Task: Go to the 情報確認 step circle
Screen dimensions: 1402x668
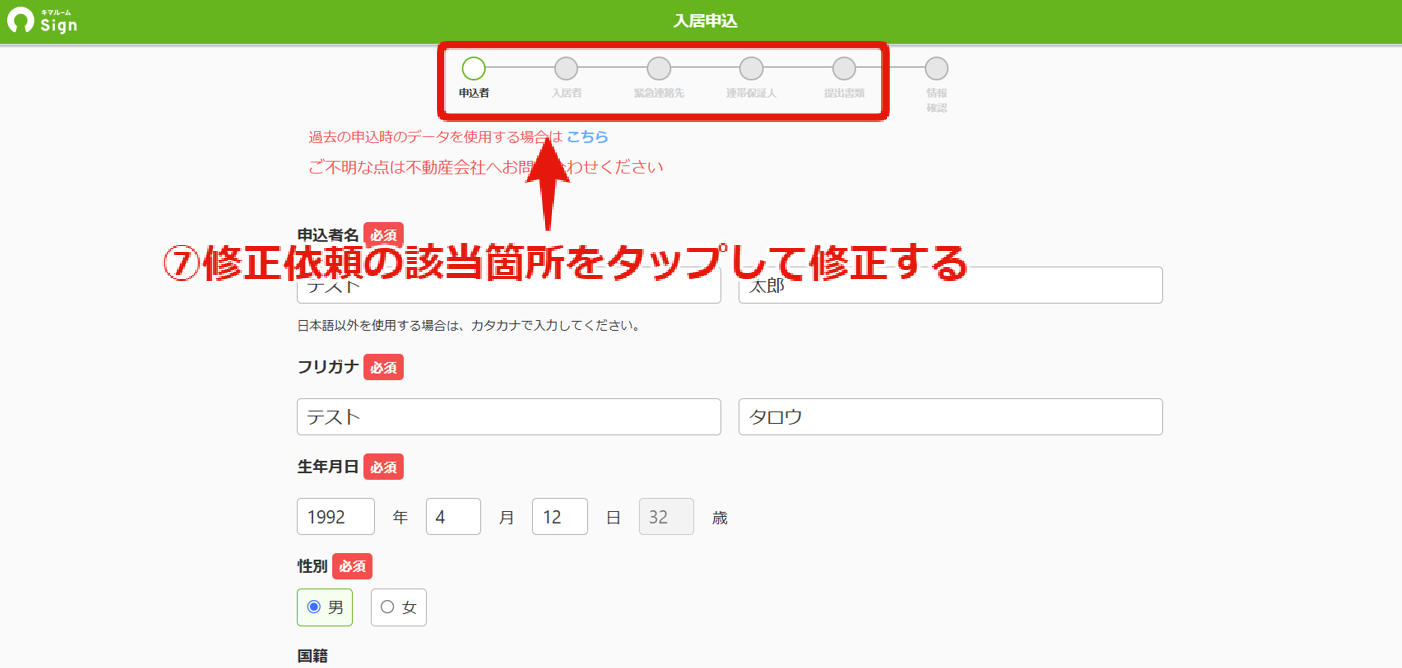Action: (x=936, y=68)
